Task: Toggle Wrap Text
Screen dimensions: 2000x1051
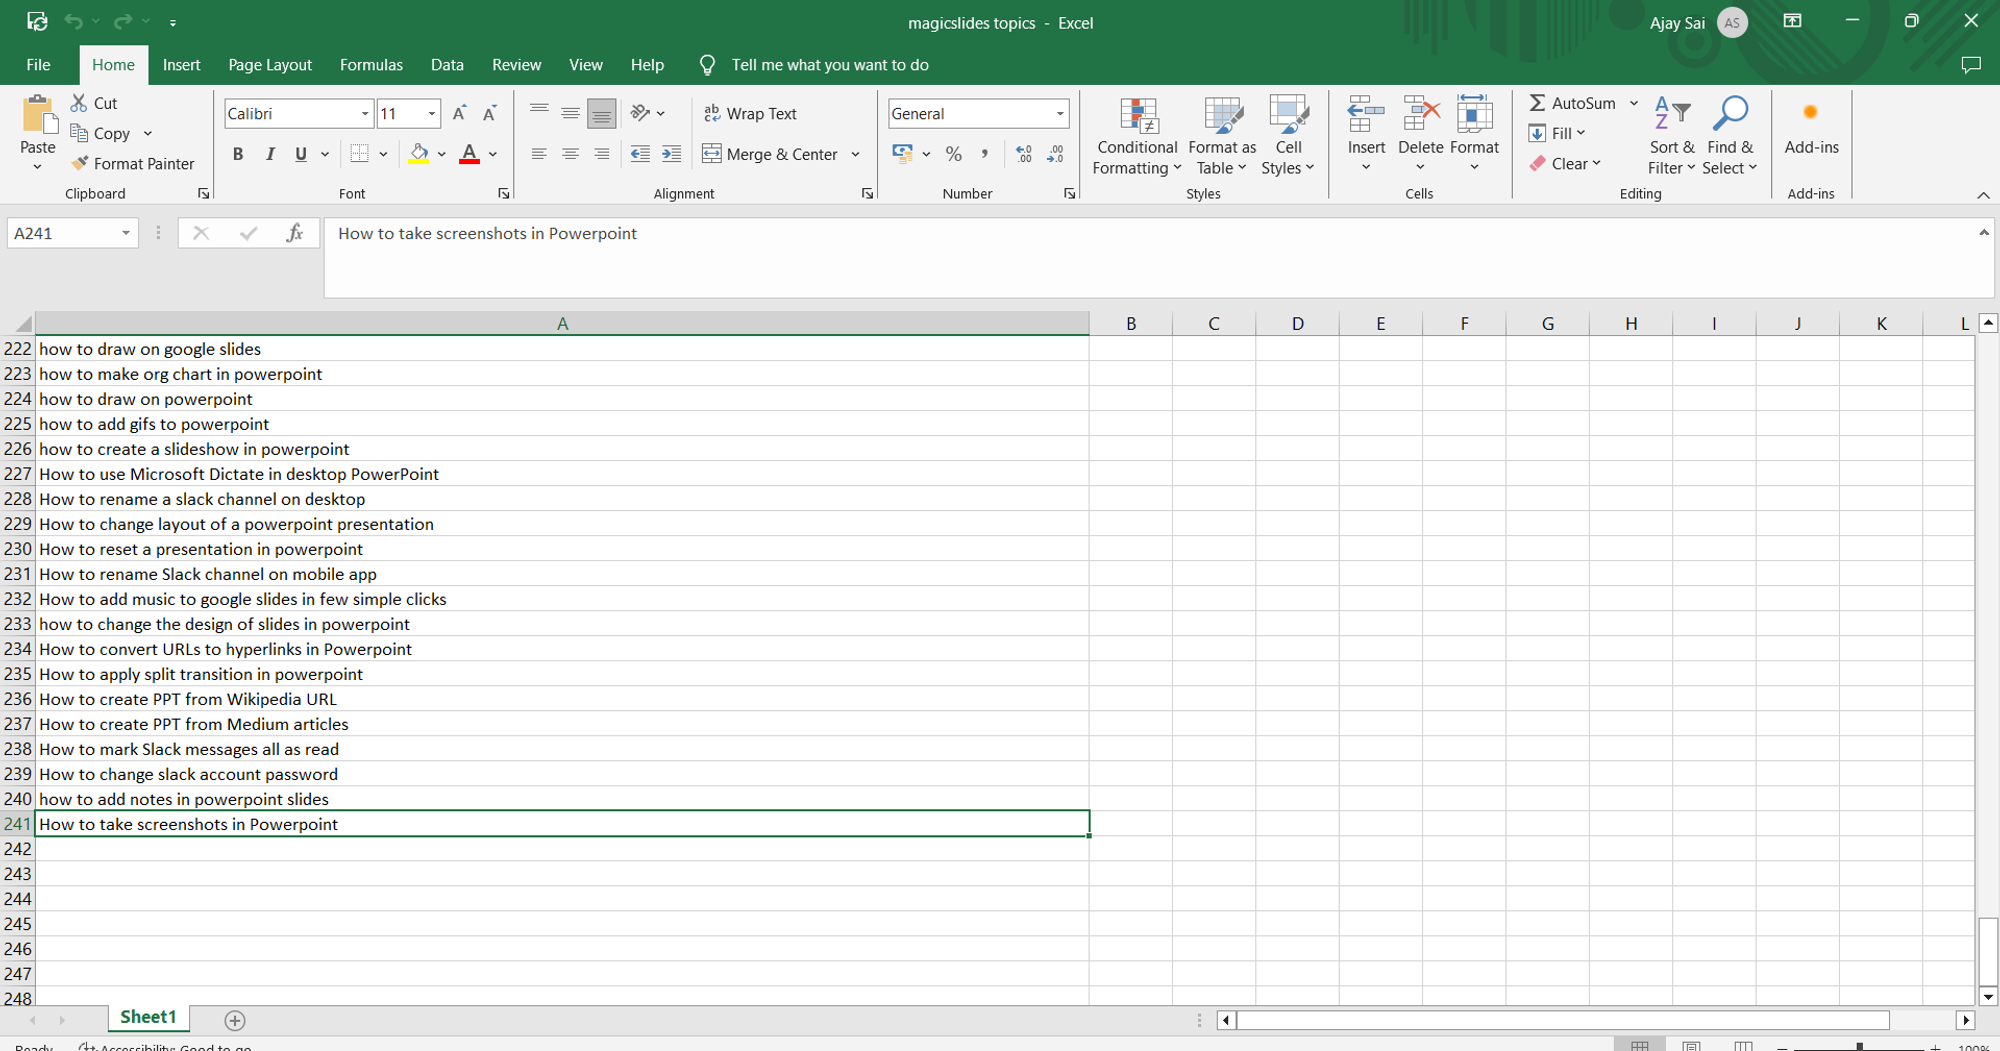Action: (751, 114)
